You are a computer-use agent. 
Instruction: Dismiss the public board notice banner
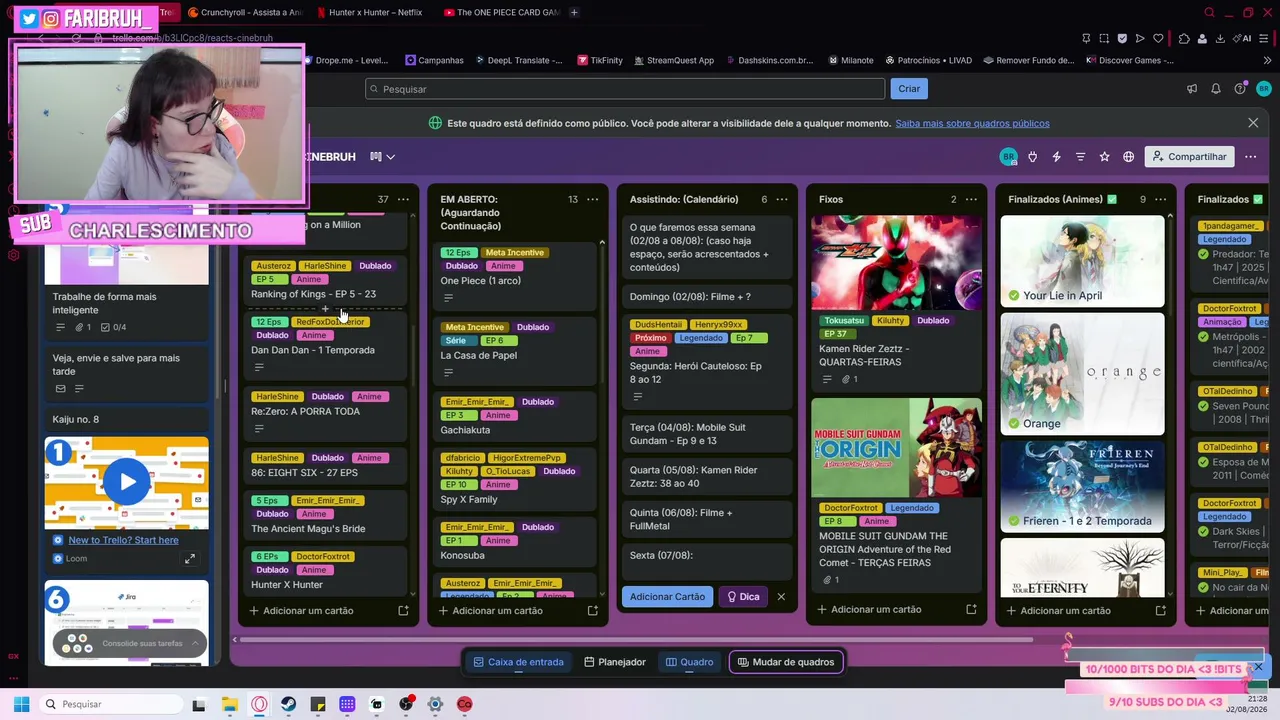coord(1253,123)
